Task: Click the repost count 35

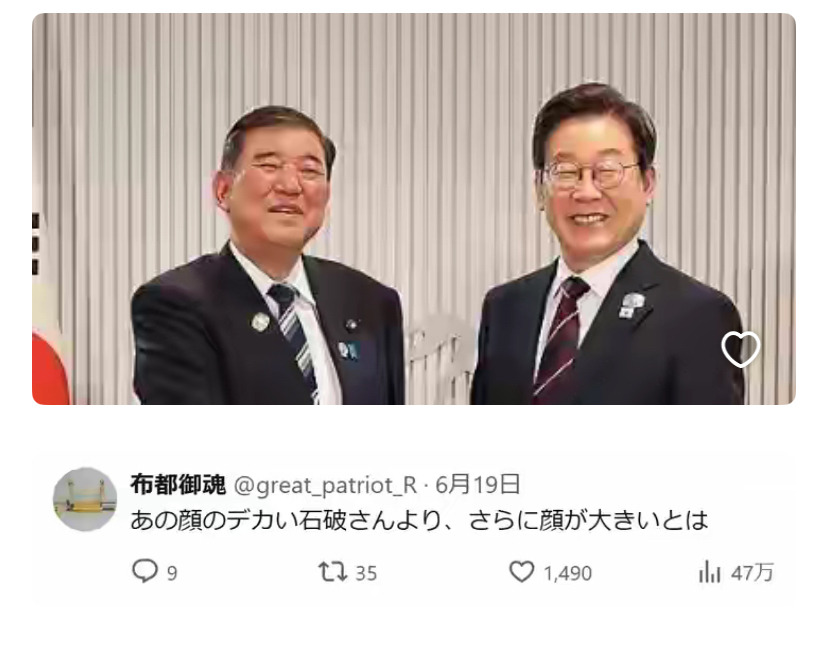Action: click(x=366, y=574)
